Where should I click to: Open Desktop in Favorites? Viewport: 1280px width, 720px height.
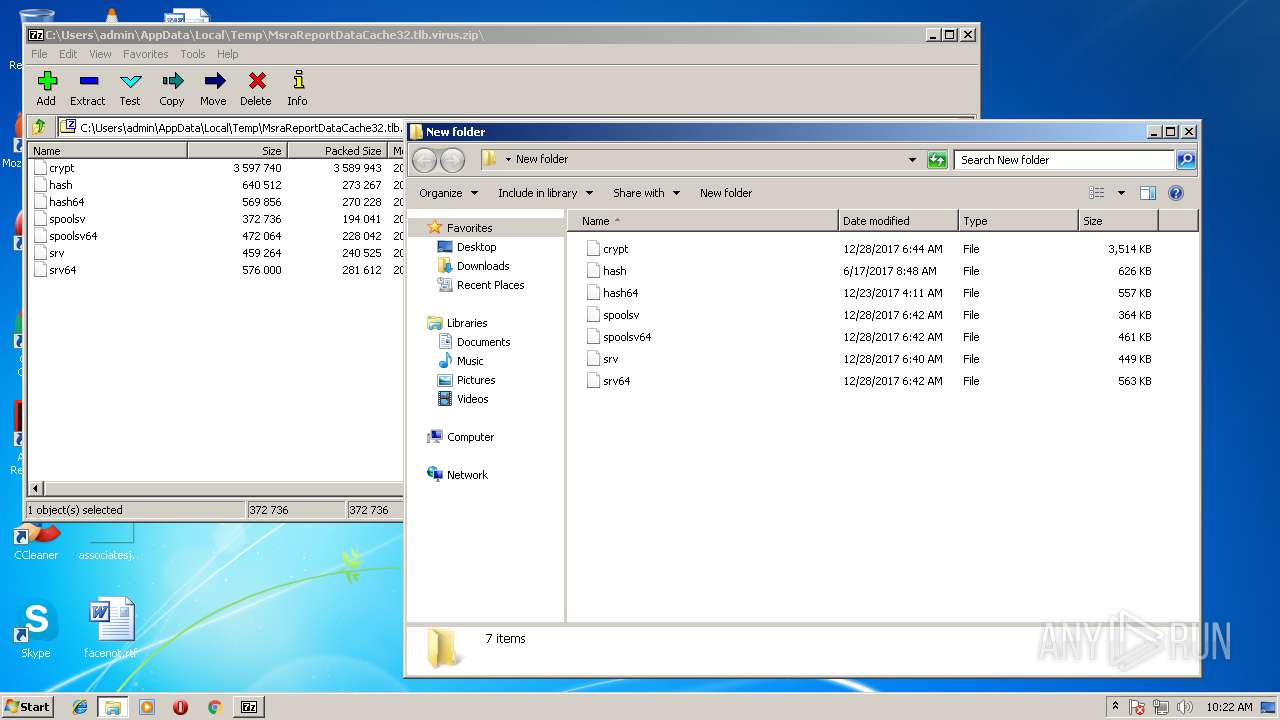click(x=476, y=247)
